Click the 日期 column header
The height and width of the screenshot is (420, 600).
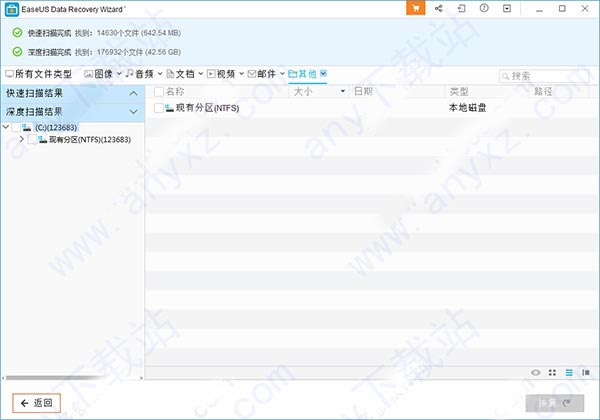click(x=363, y=91)
